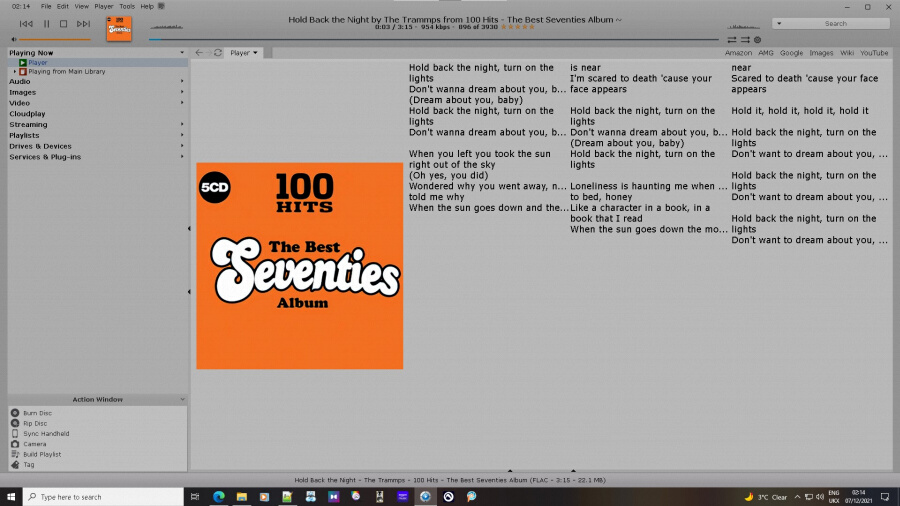Skip to the next track

click(x=83, y=24)
